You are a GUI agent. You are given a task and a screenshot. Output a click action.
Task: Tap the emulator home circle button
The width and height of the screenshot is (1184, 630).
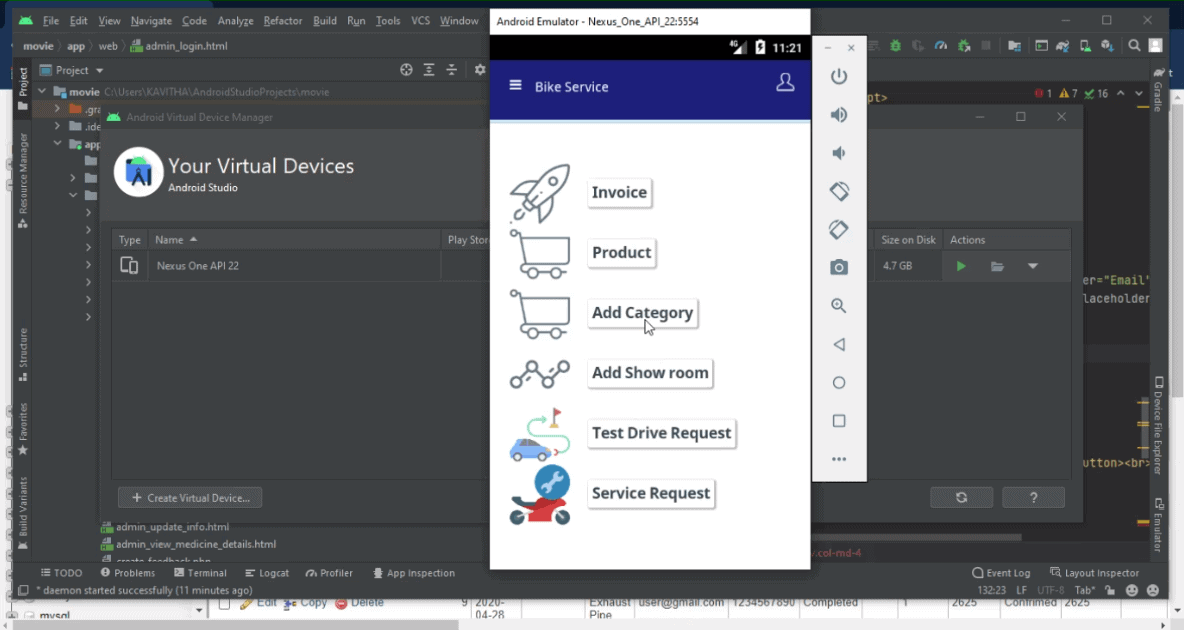pos(839,383)
